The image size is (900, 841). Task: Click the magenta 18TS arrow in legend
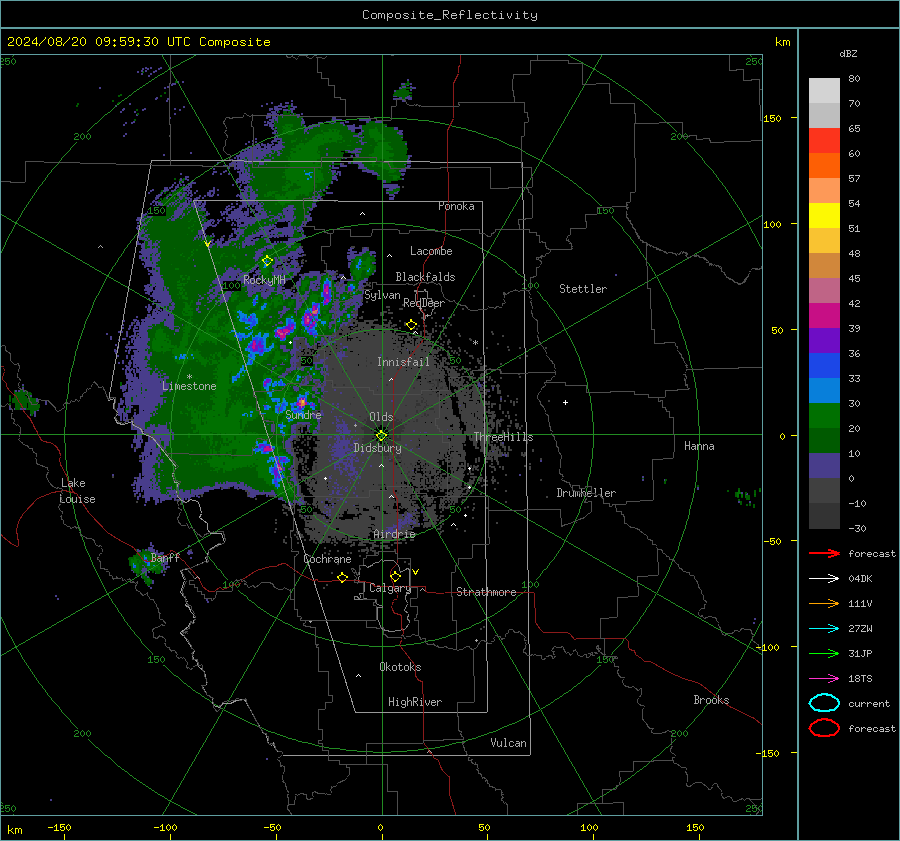[824, 679]
